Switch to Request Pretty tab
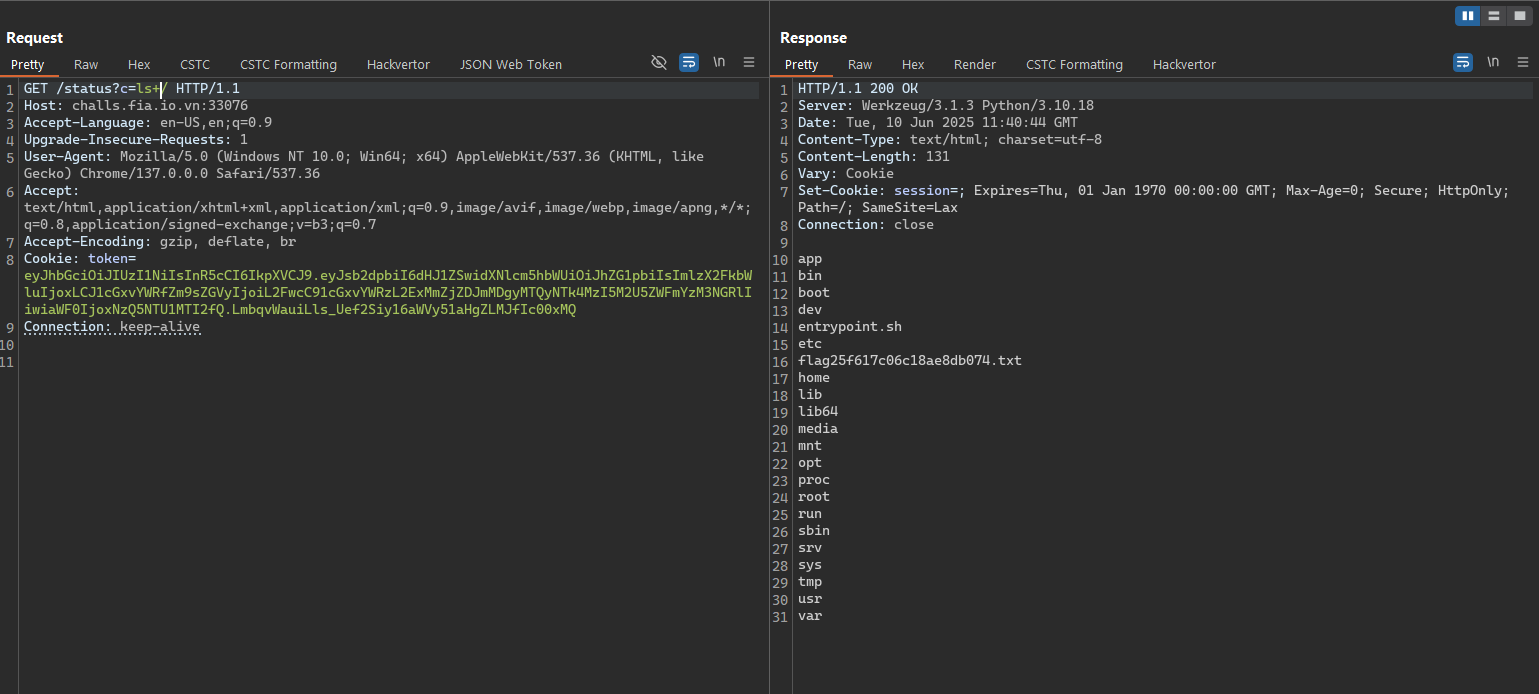Image resolution: width=1539 pixels, height=694 pixels. pyautogui.click(x=28, y=64)
